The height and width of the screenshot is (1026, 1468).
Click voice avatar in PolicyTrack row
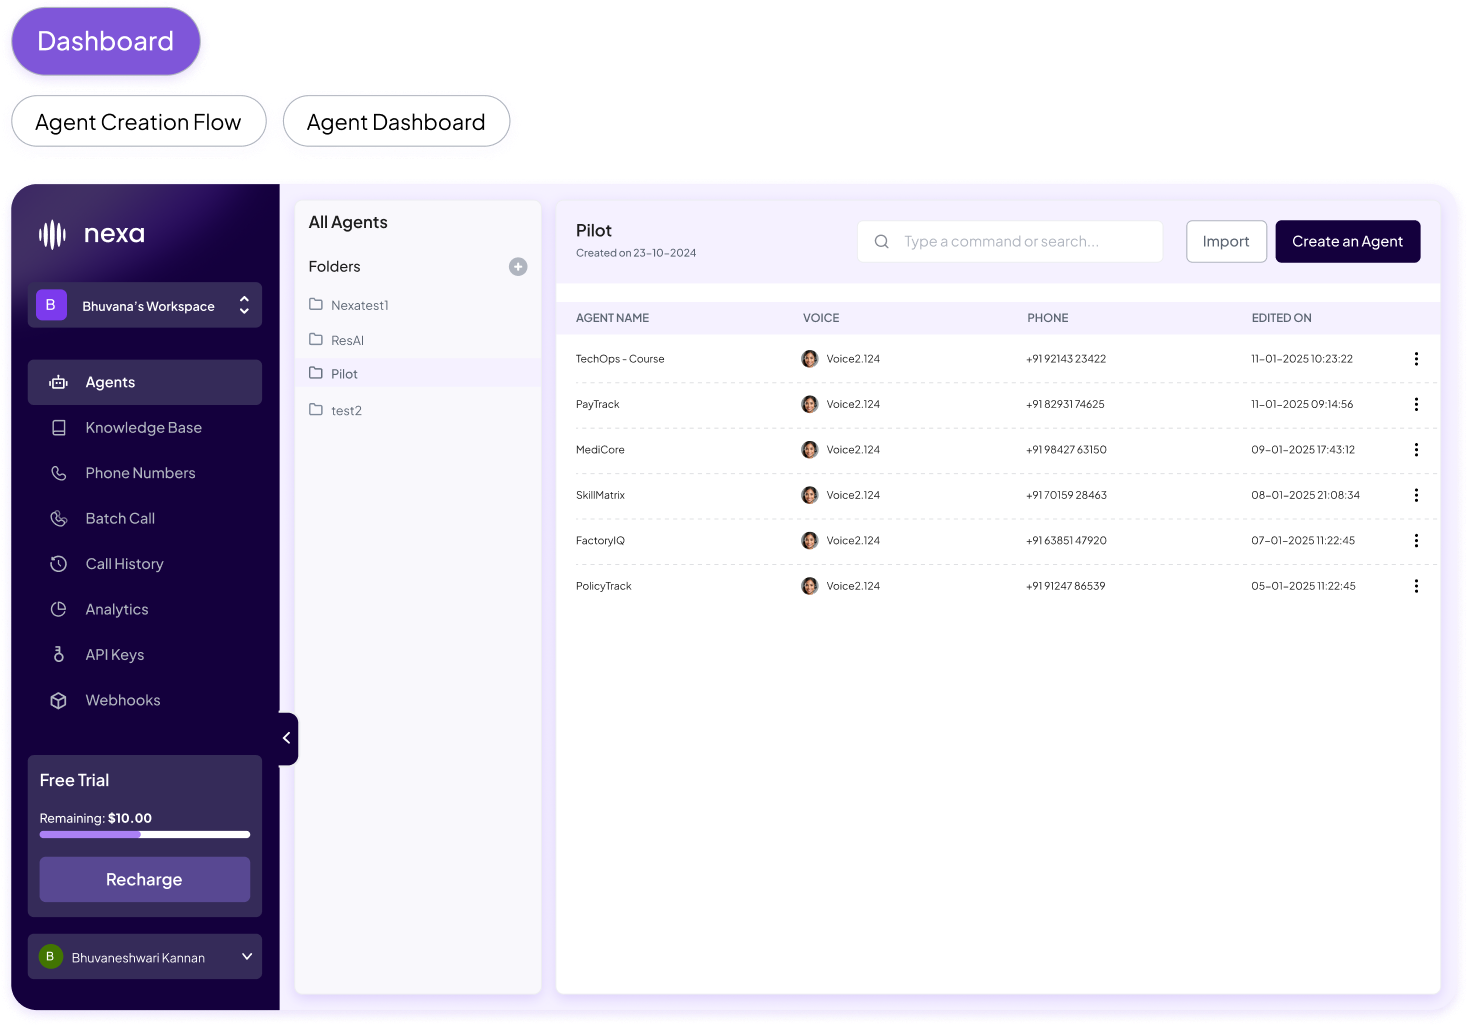(x=810, y=586)
